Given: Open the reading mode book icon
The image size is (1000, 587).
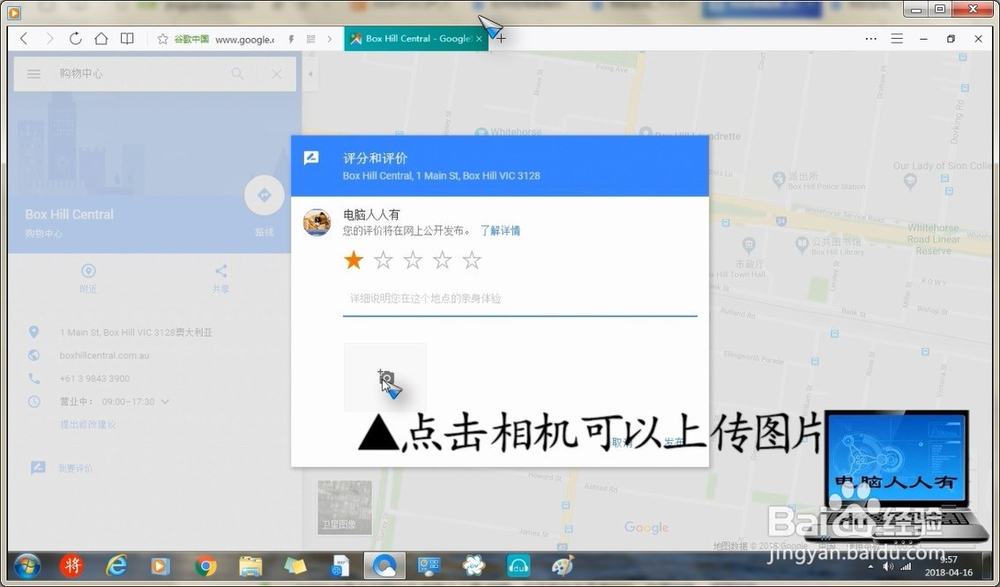Looking at the screenshot, I should point(128,38).
